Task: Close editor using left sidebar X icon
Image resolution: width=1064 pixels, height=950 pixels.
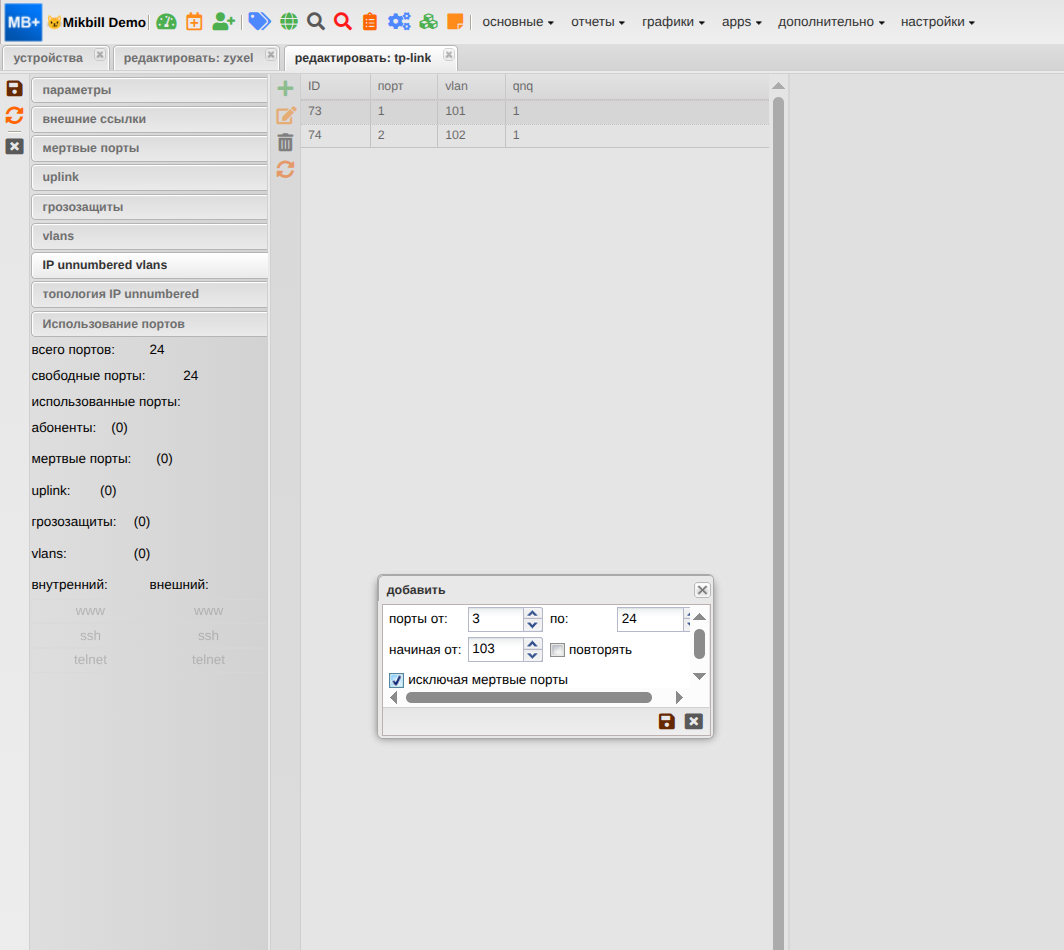Action: click(x=14, y=146)
